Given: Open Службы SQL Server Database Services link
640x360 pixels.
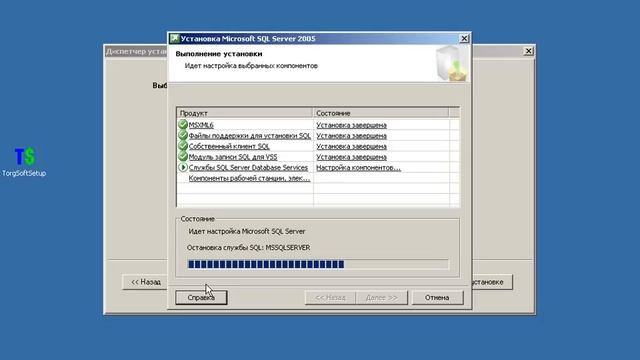Looking at the screenshot, I should click(248, 167).
